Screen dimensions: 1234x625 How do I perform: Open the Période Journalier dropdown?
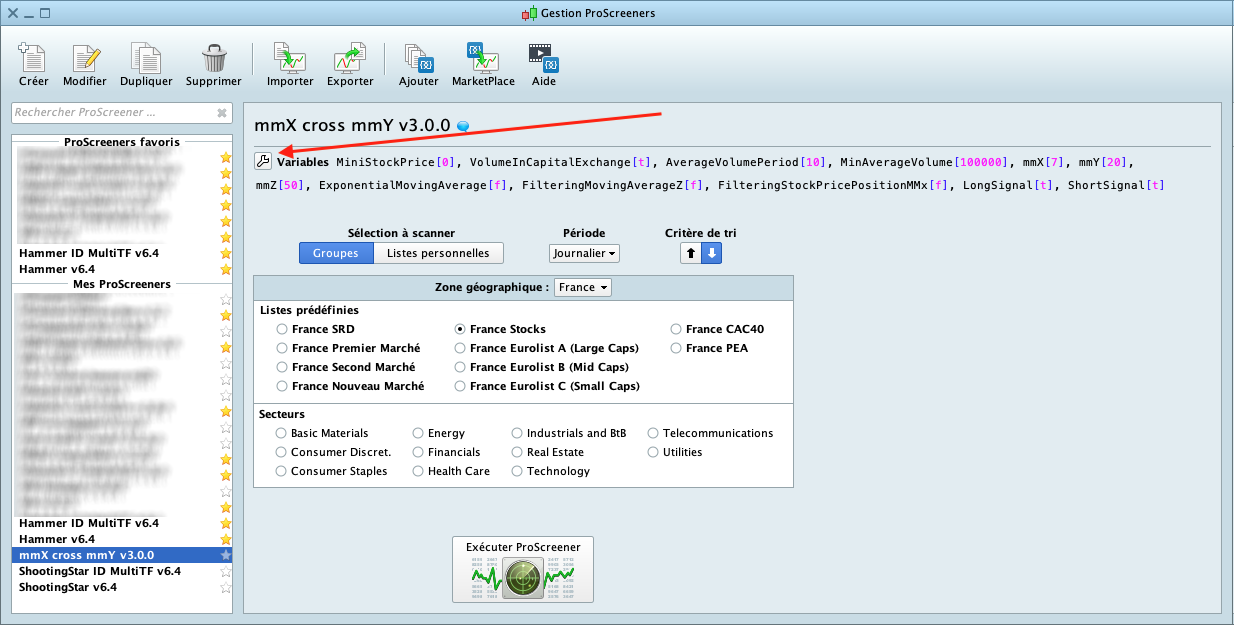(584, 254)
